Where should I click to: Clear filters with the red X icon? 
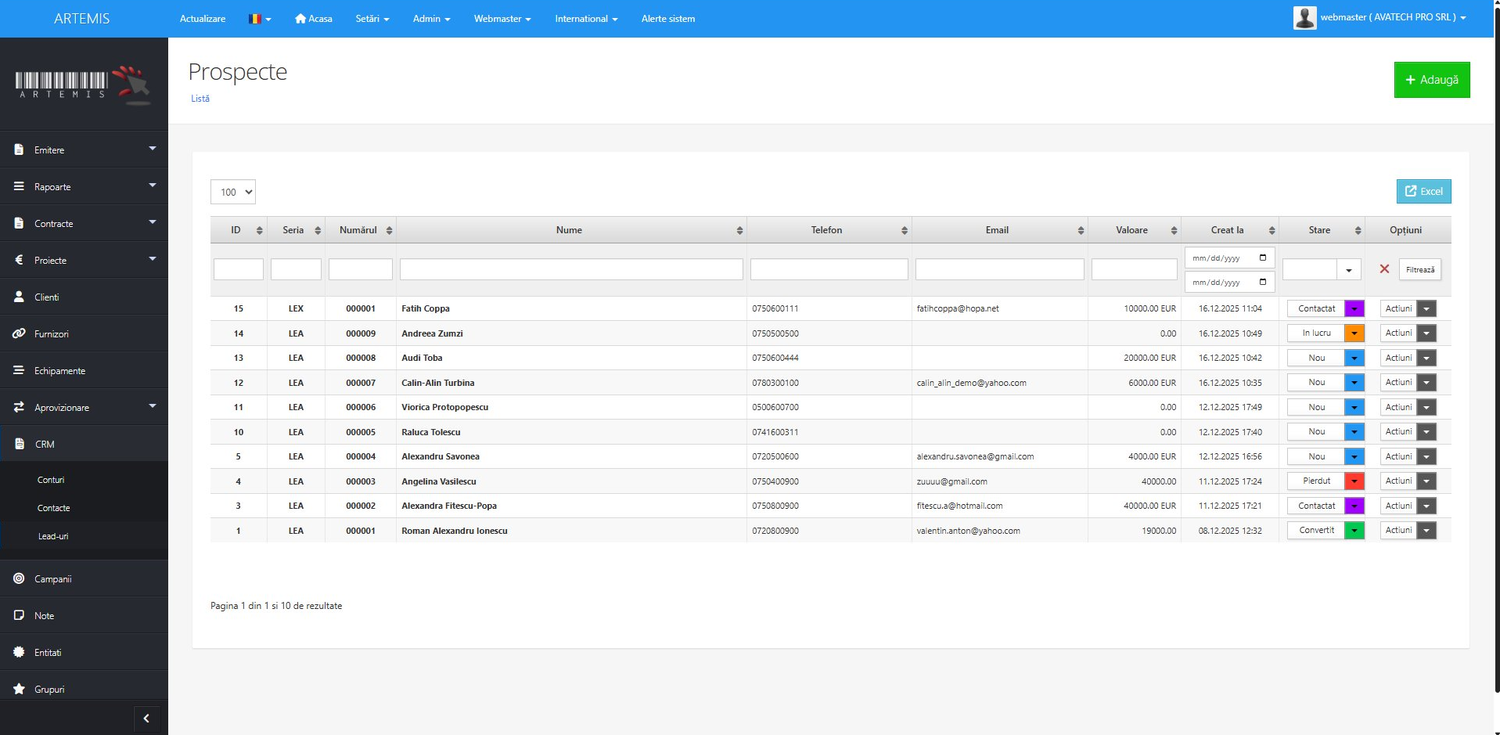coord(1384,269)
